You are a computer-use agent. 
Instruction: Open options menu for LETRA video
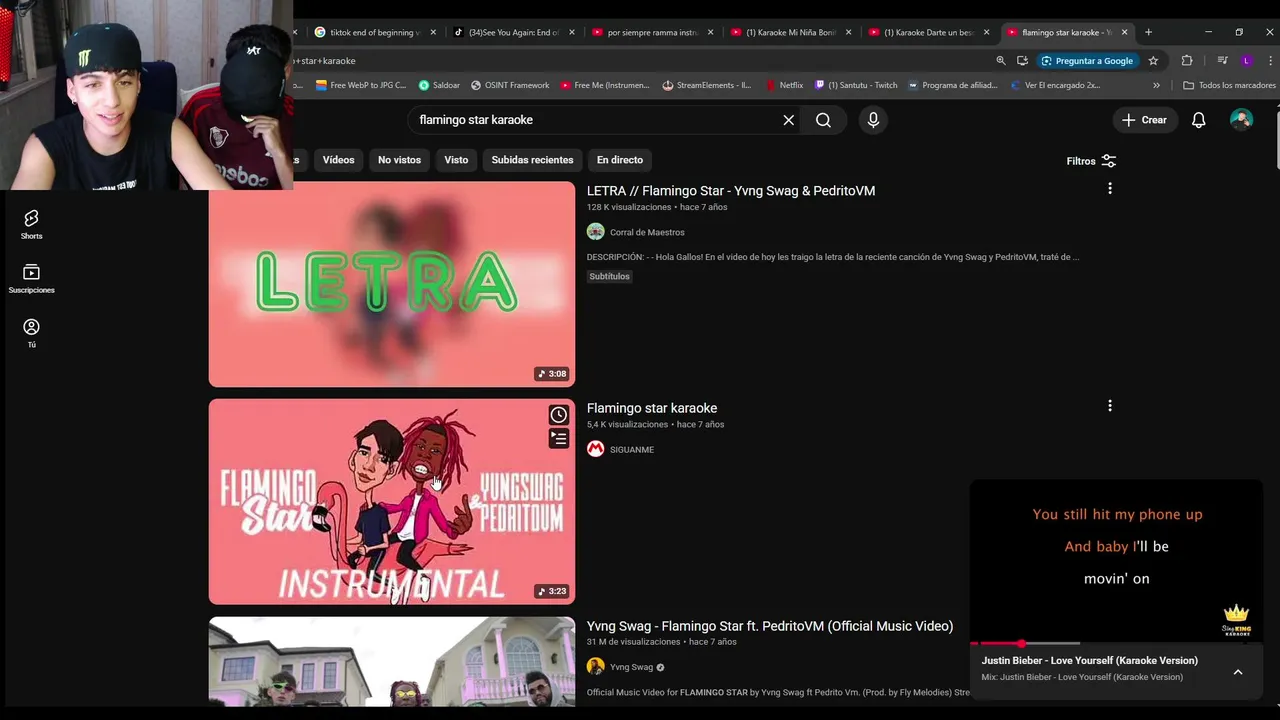[1109, 189]
